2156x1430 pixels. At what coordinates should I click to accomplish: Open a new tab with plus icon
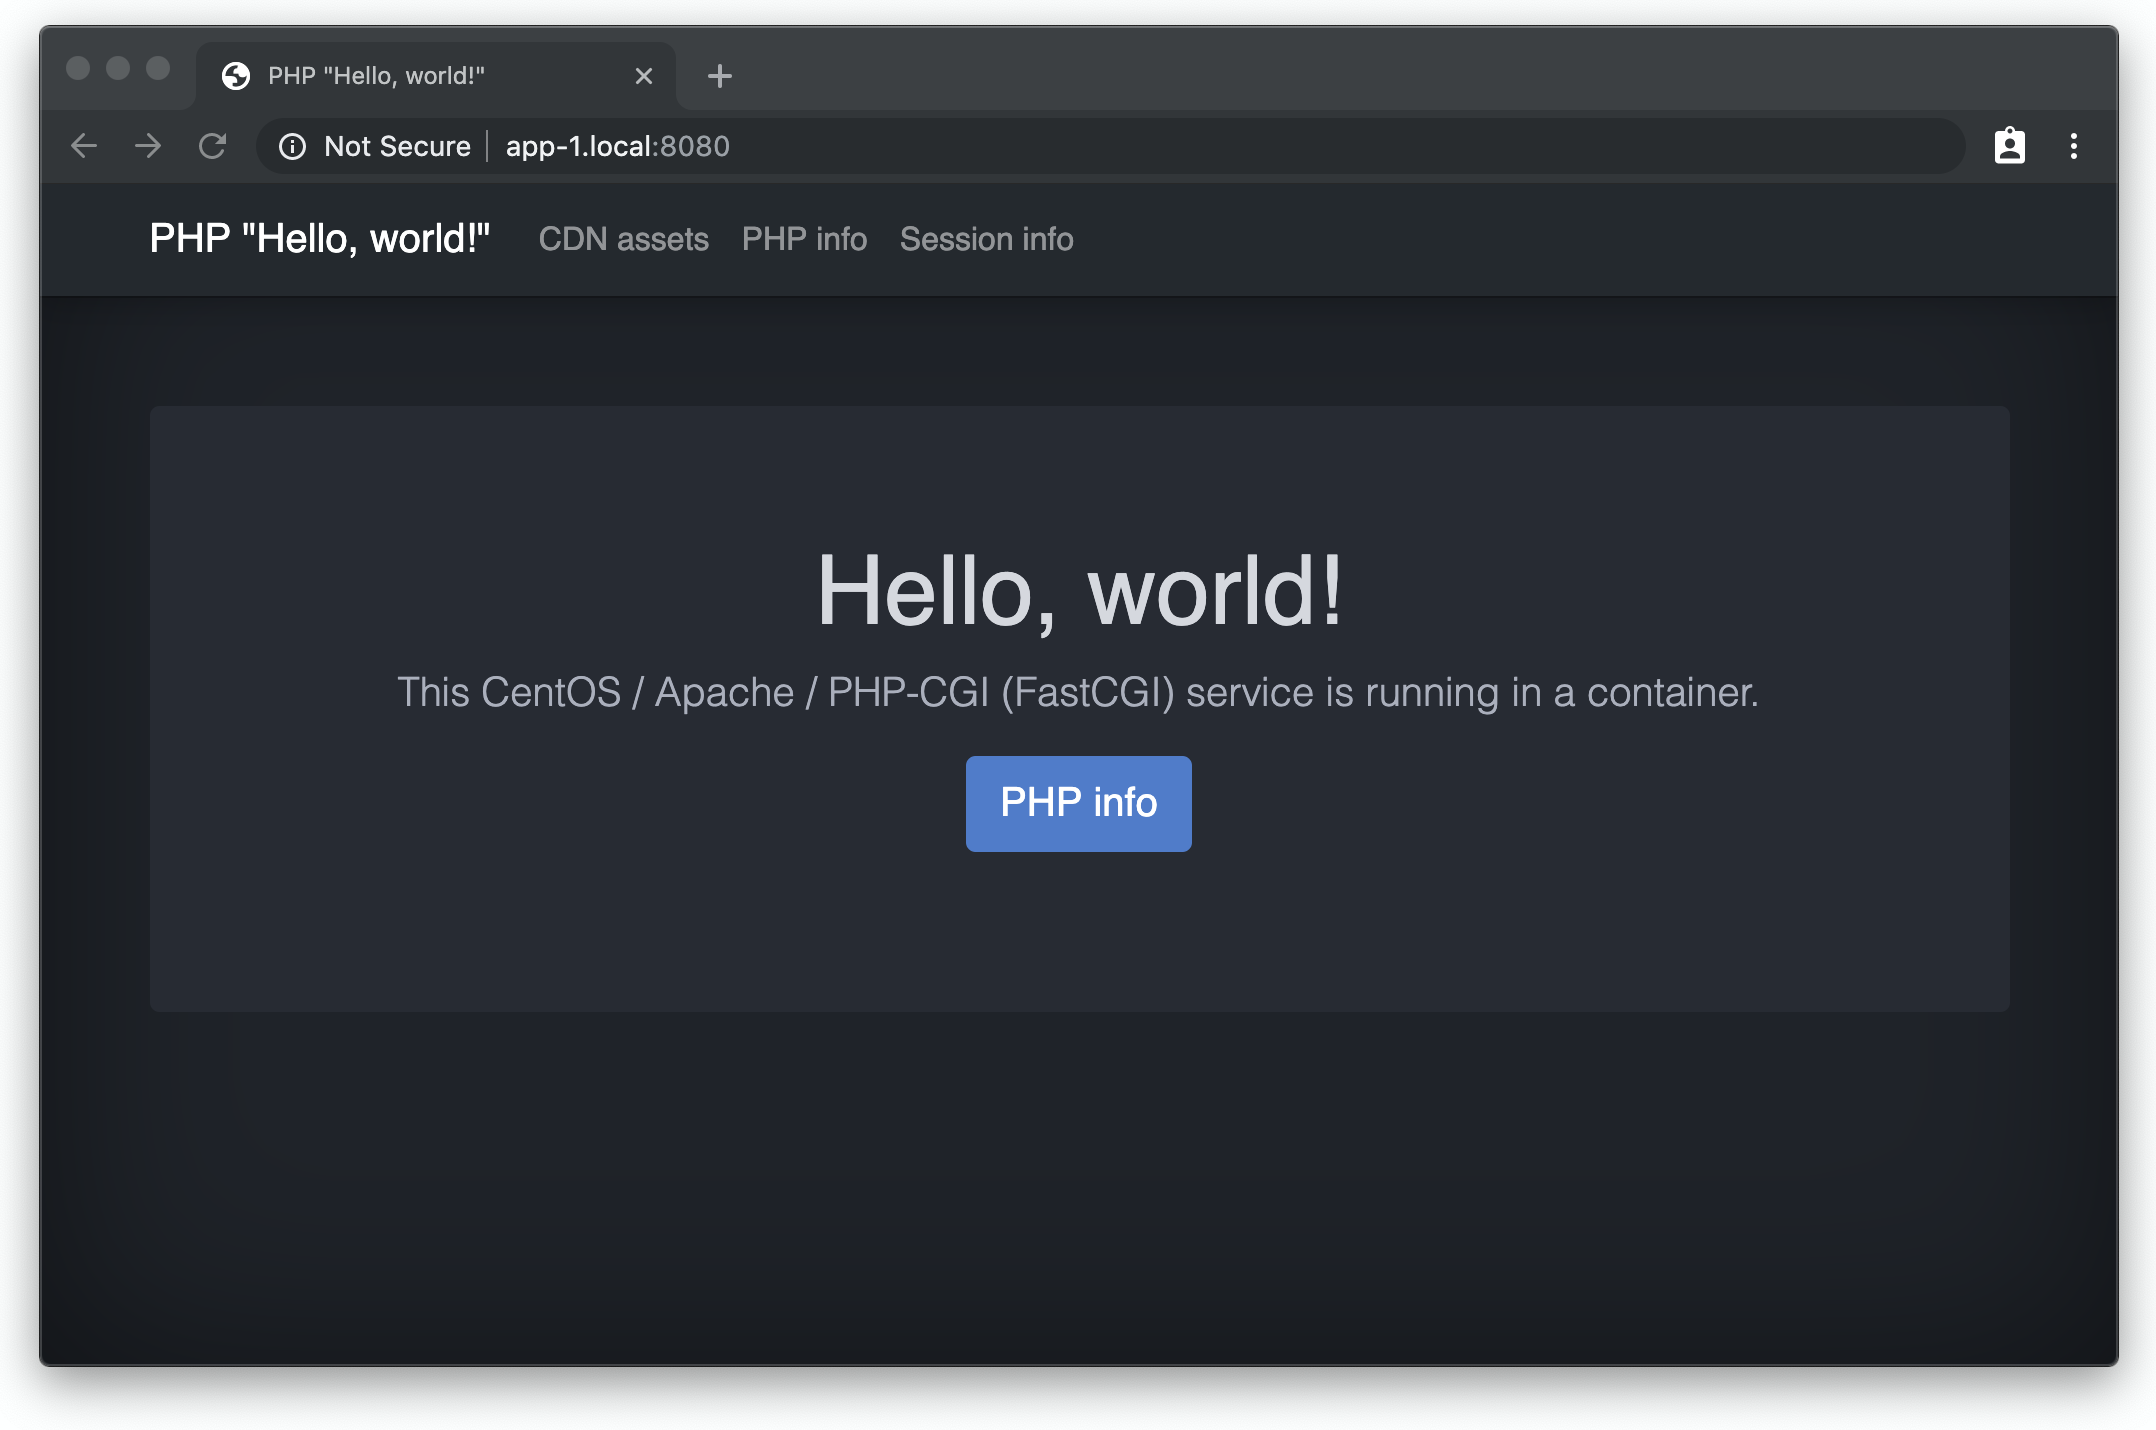pyautogui.click(x=719, y=76)
